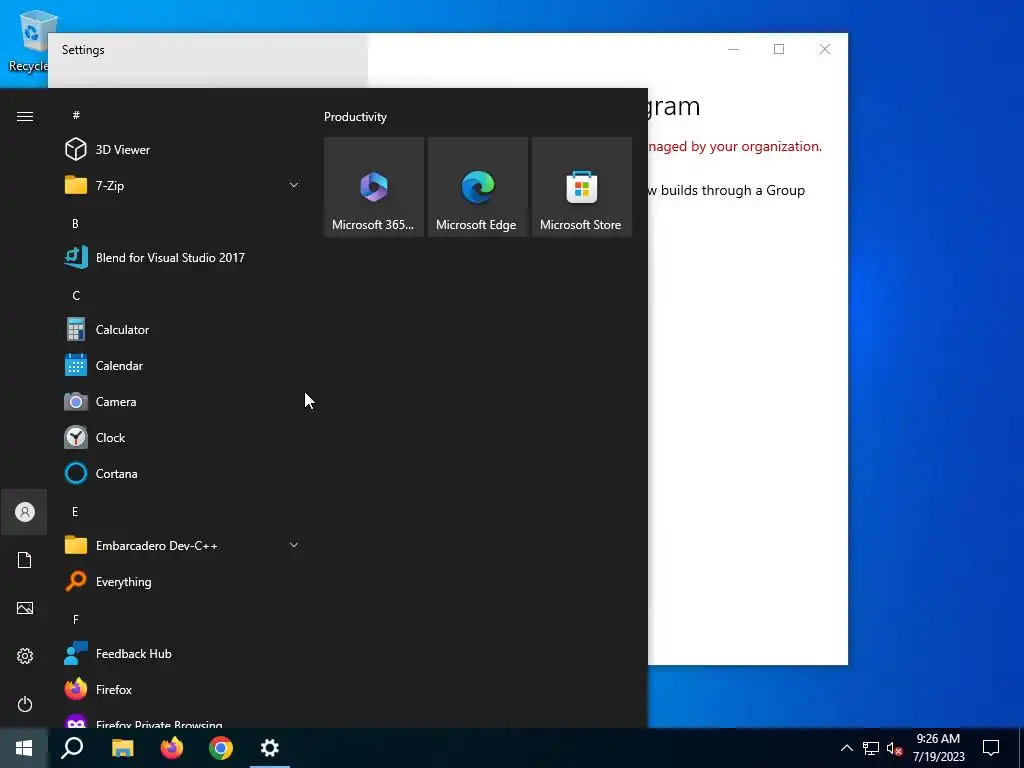Jump to apps via the # letter header
The width and height of the screenshot is (1024, 768).
tap(76, 115)
